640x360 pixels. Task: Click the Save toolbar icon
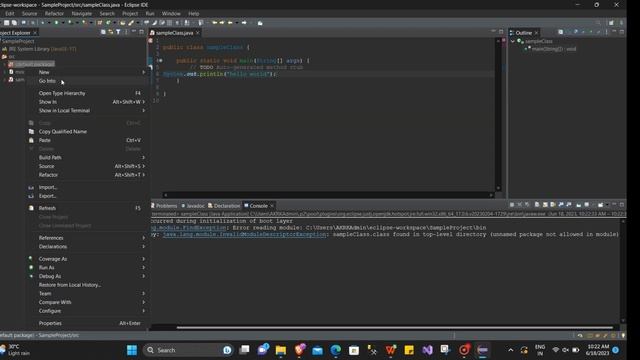[7, 23]
